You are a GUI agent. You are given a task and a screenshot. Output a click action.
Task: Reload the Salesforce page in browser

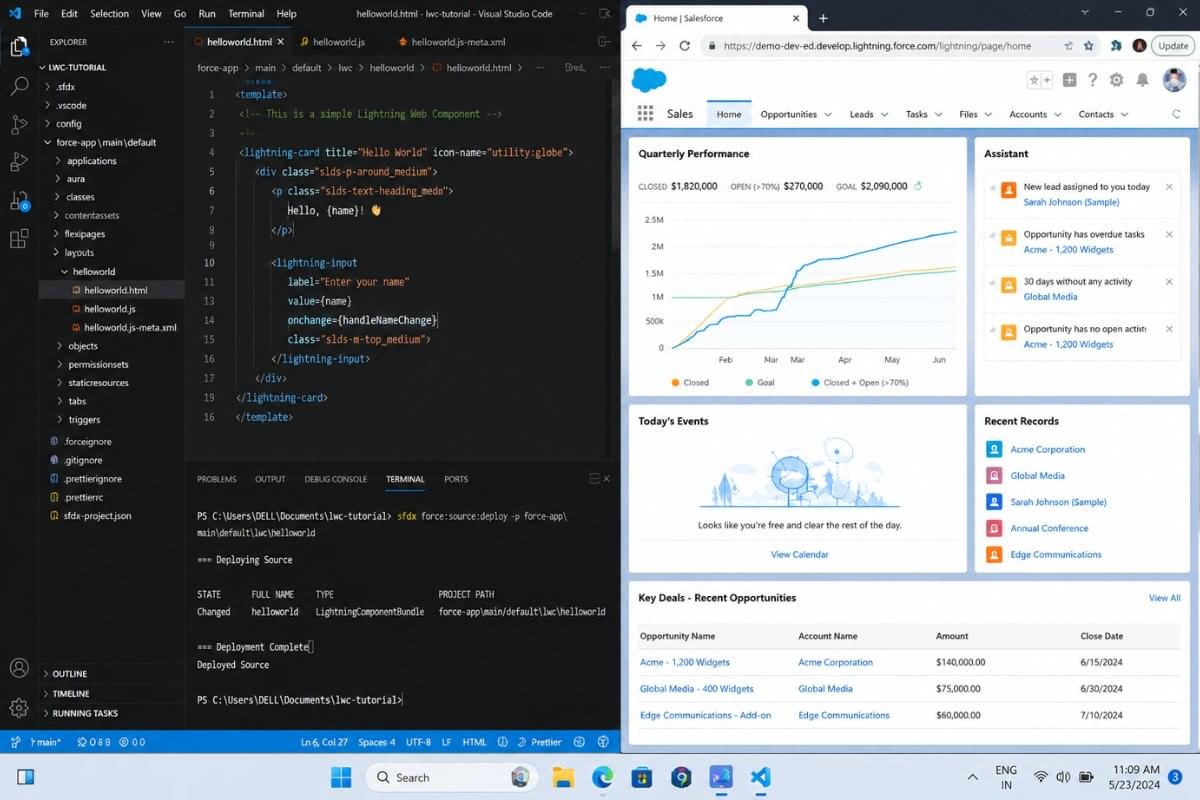pos(685,46)
